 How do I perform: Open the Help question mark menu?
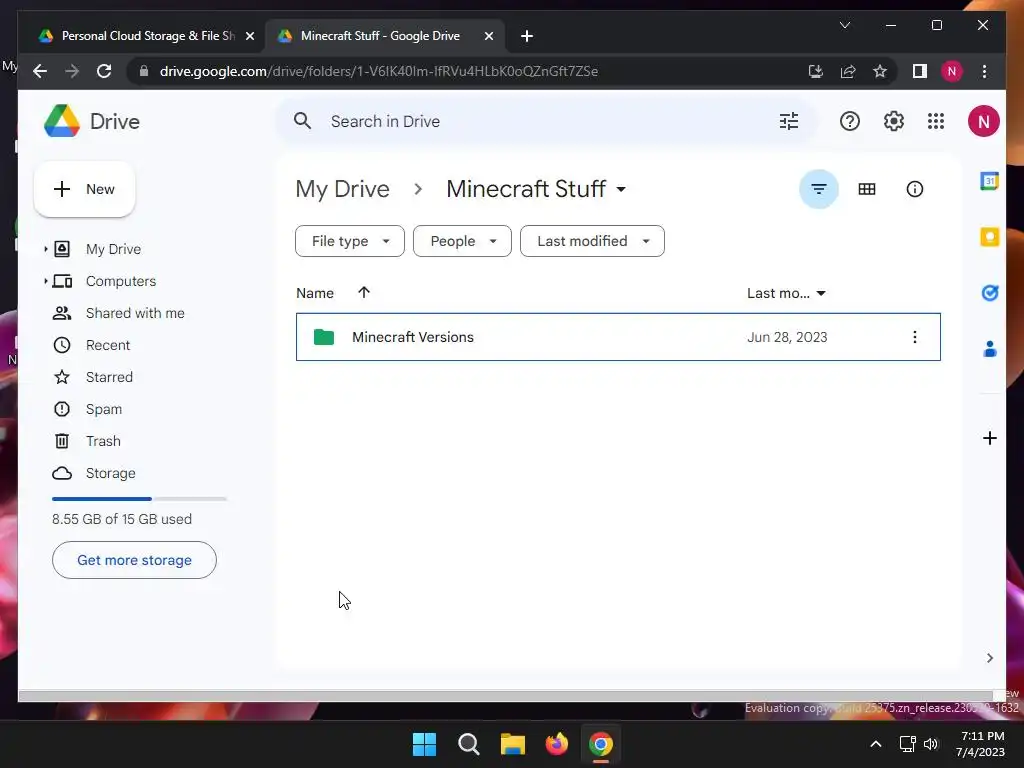850,121
